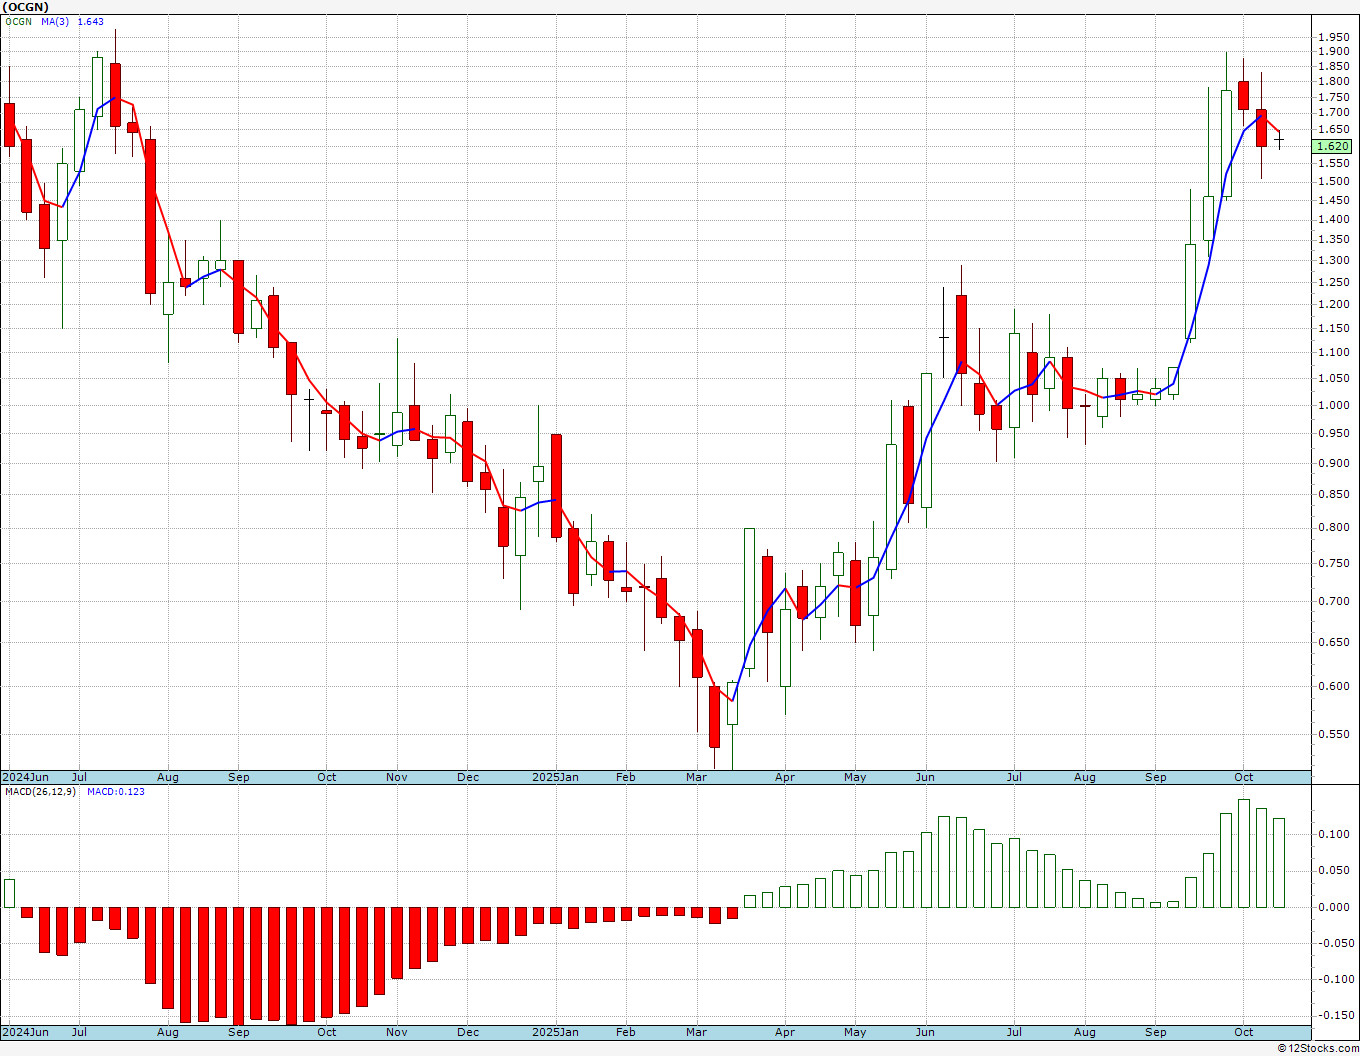The height and width of the screenshot is (1056, 1360).
Task: Click Dec on the MACD panel time axis
Action: (468, 1032)
